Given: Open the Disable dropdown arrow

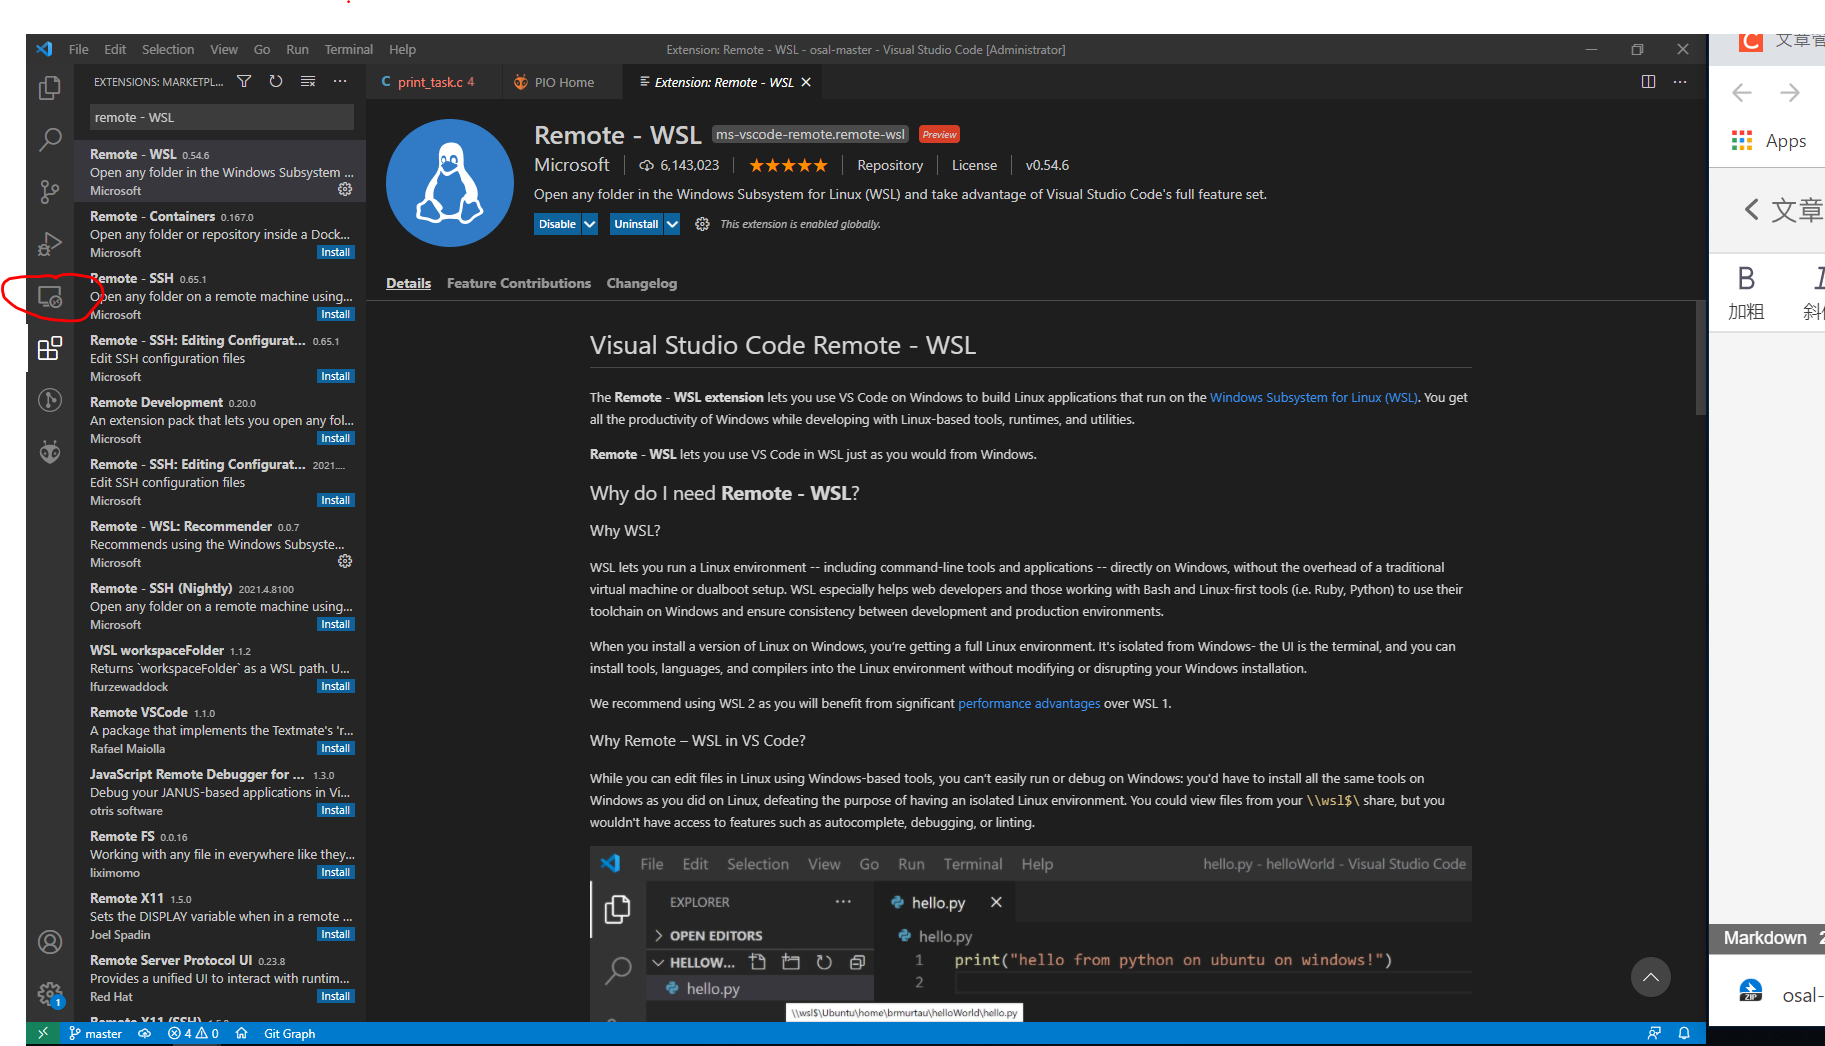Looking at the screenshot, I should point(590,224).
